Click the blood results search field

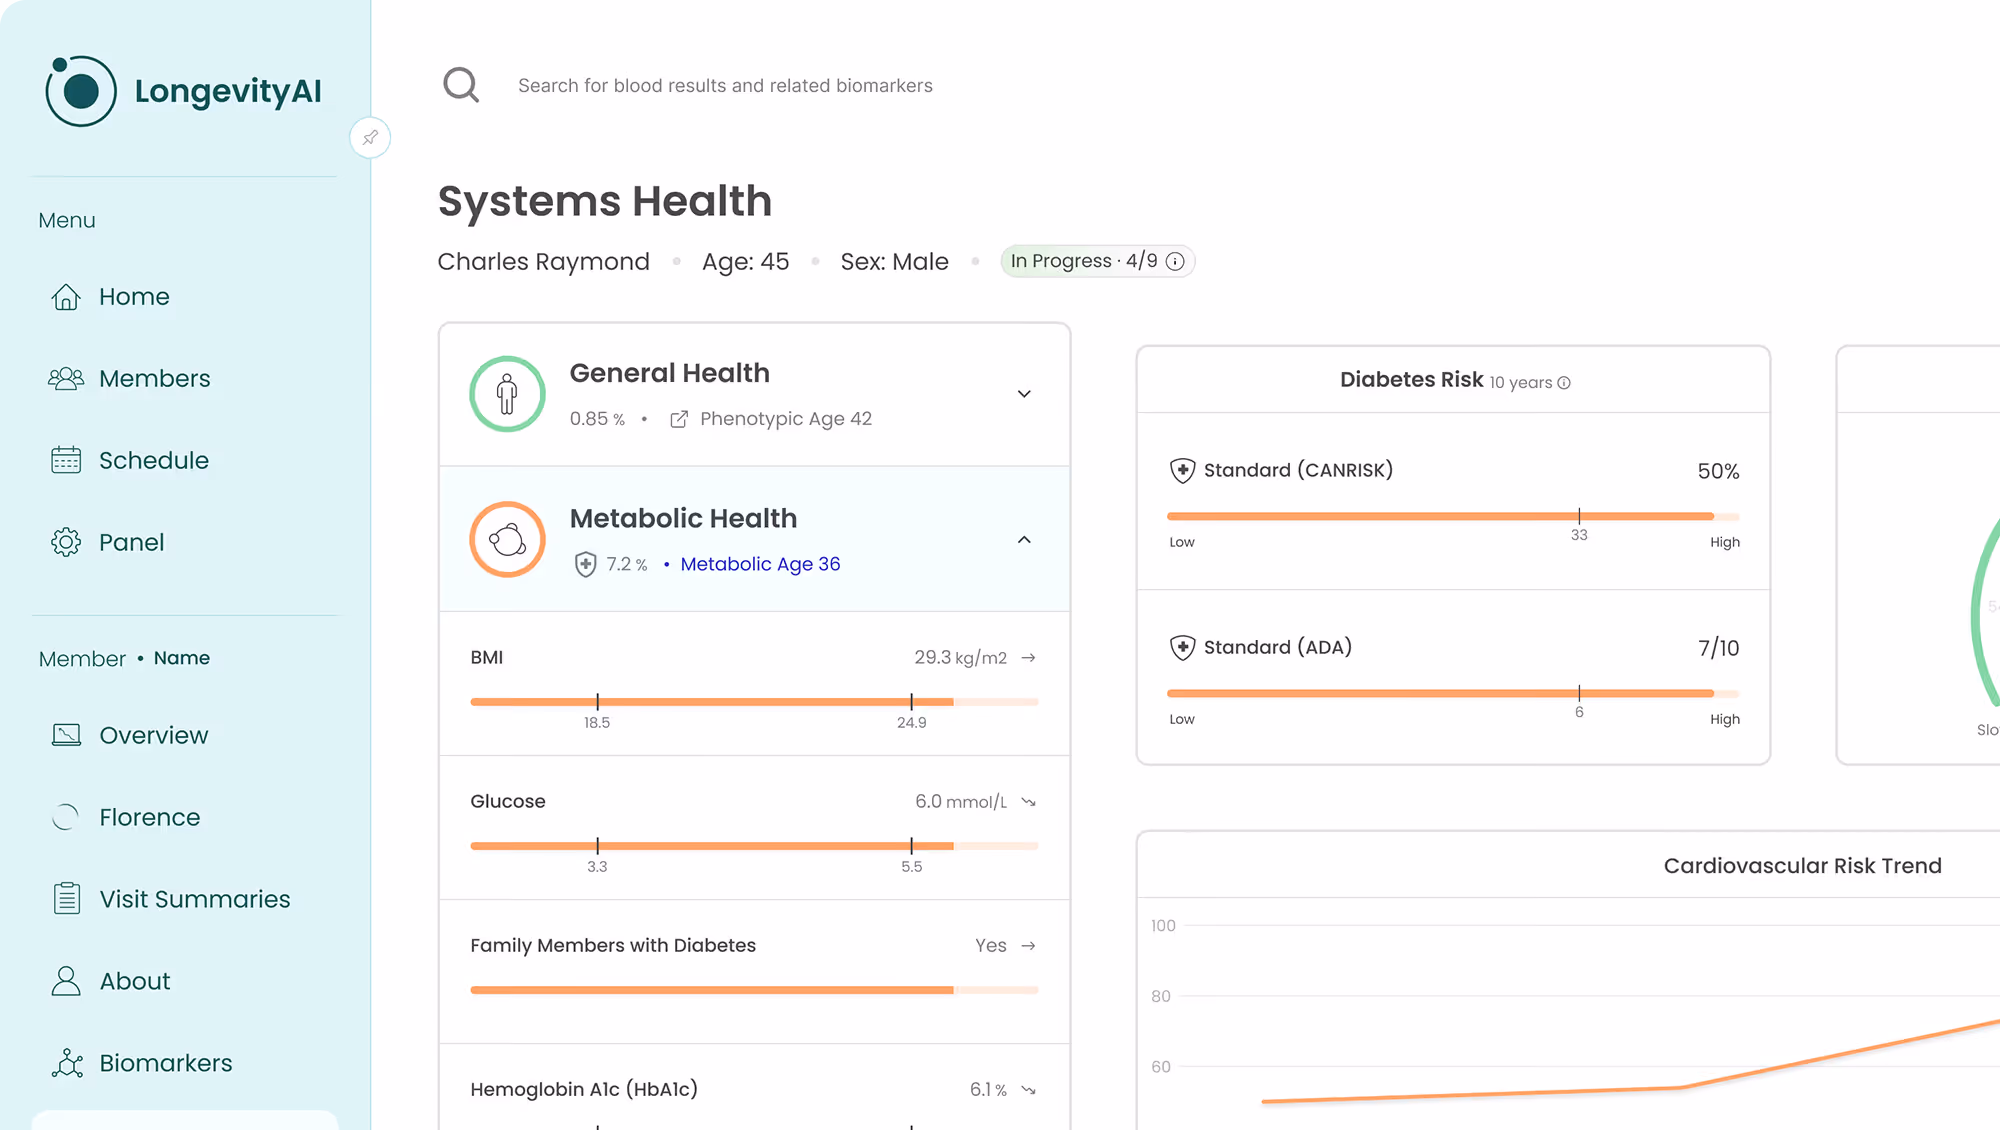click(x=725, y=86)
